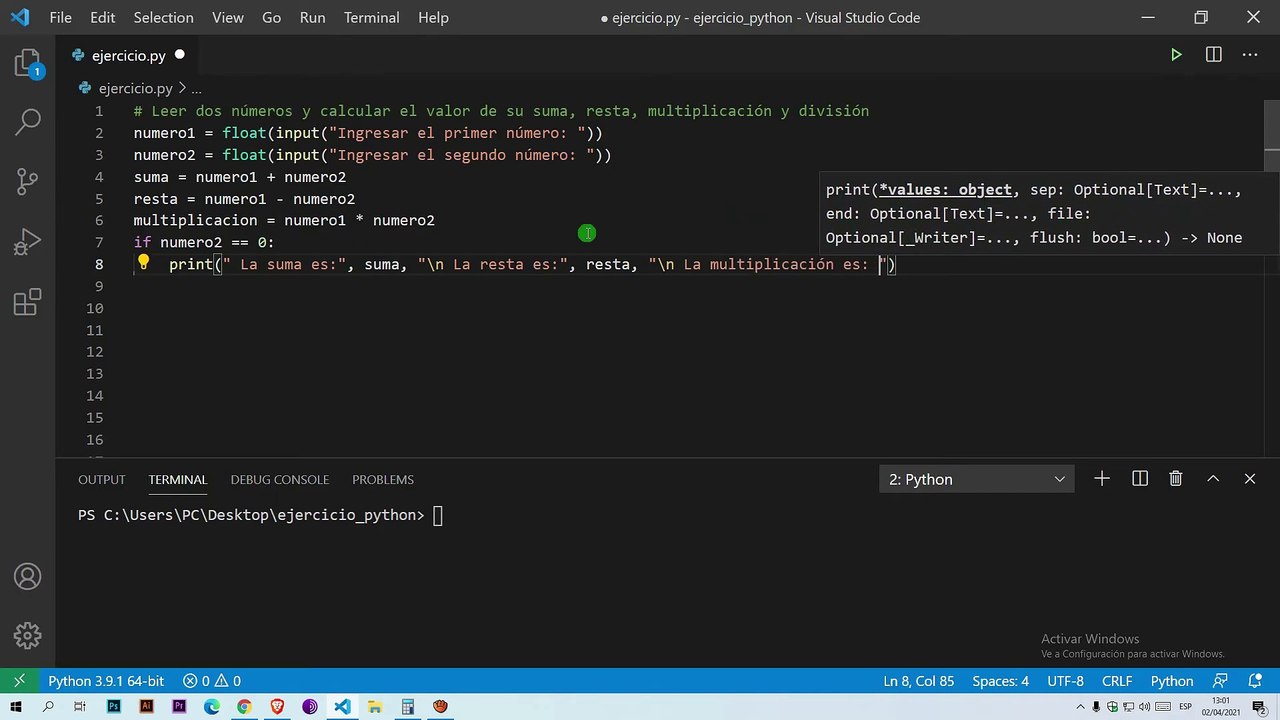Maximize the panel size with the chevron
Screen dimensions: 1280x720
[x=1213, y=479]
